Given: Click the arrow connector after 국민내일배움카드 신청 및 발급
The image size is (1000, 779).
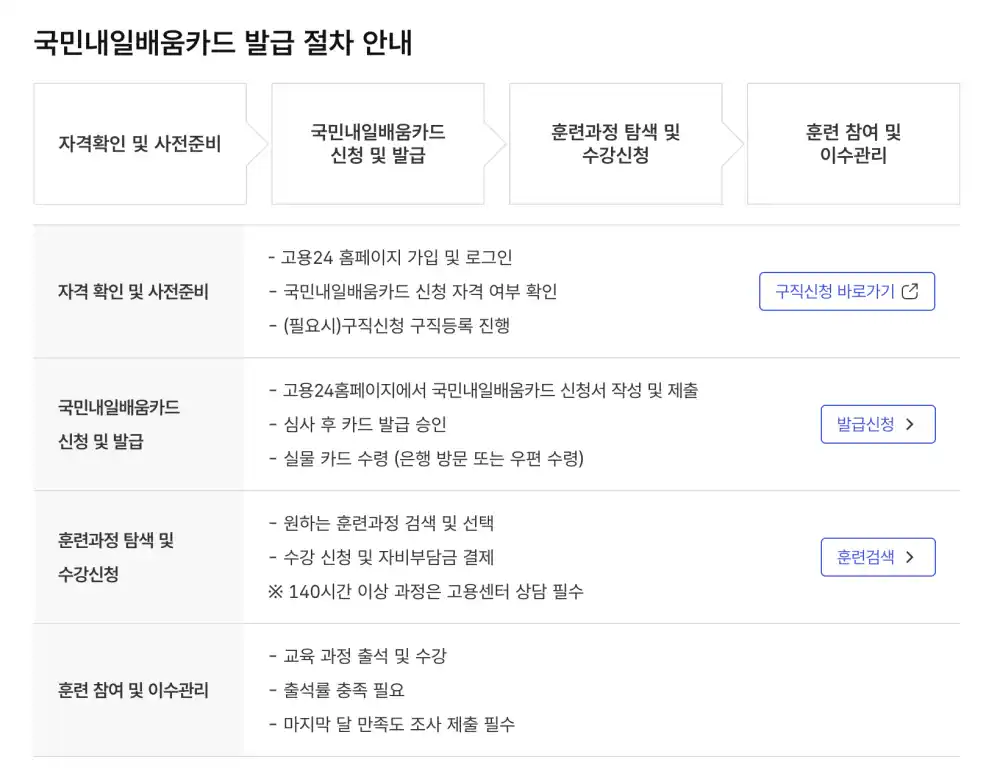Looking at the screenshot, I should pos(497,143).
